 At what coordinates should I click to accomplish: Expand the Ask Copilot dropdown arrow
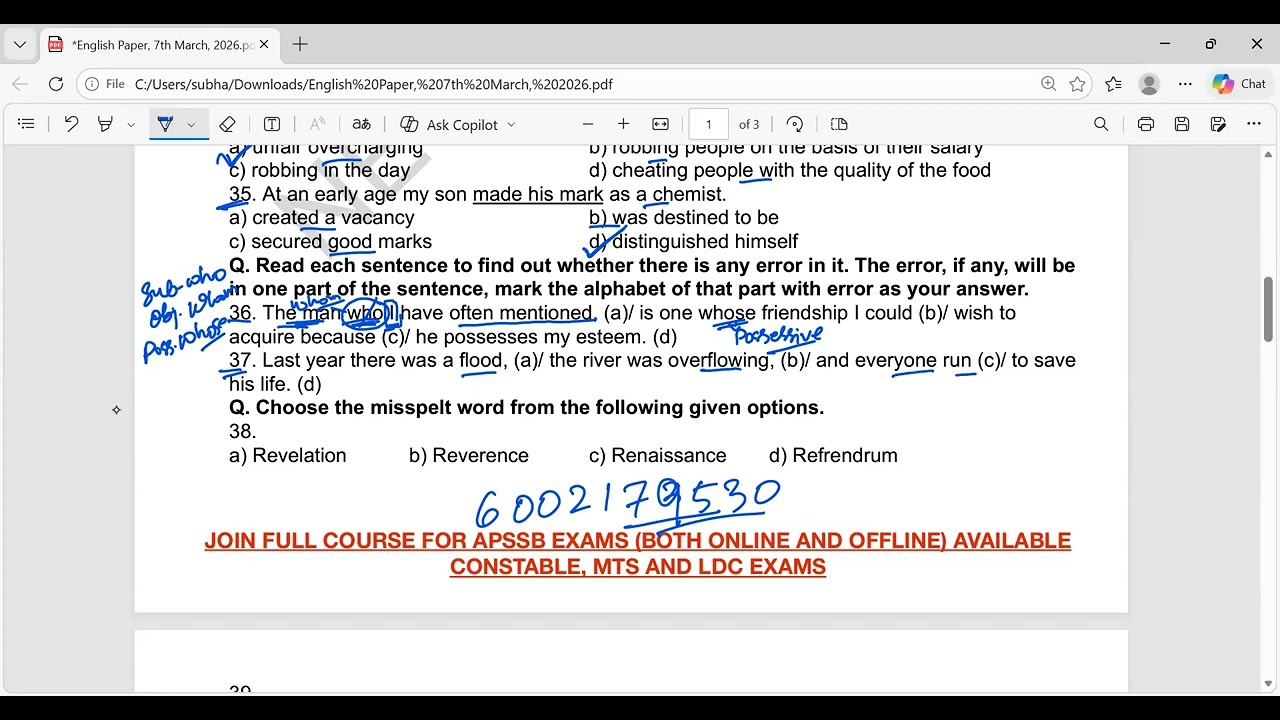point(511,125)
